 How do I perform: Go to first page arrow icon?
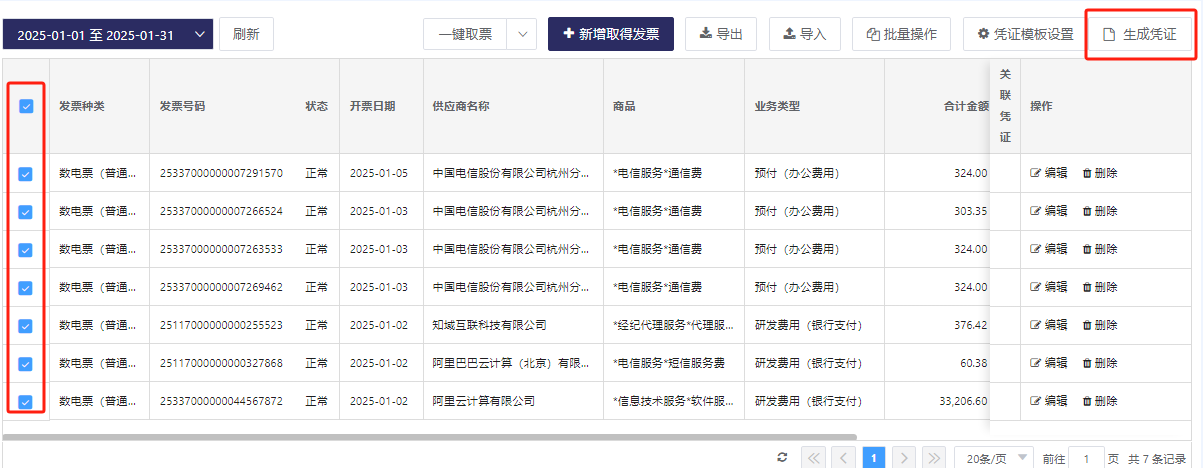[813, 458]
